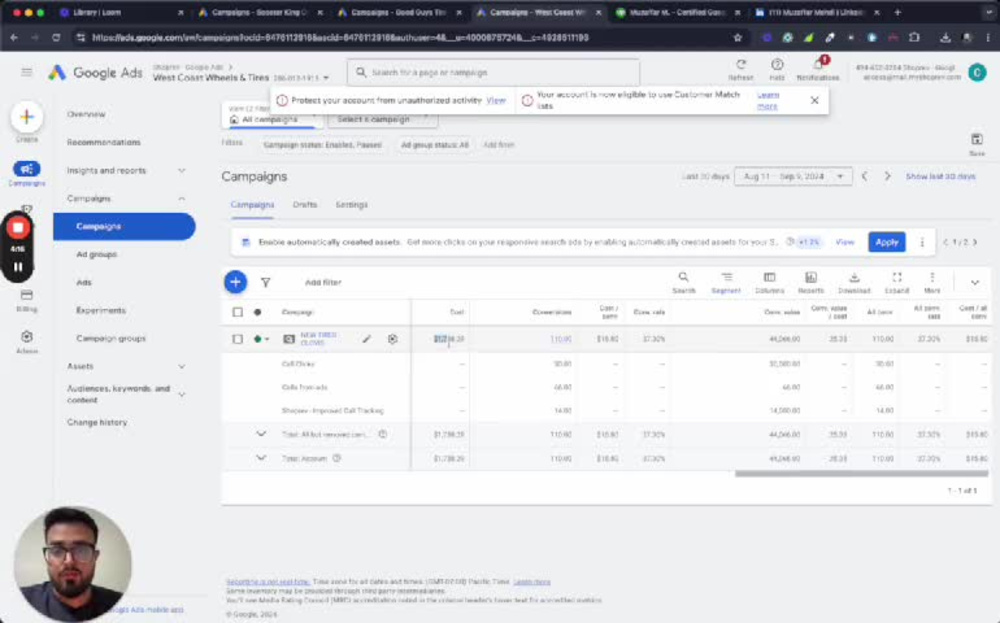Open the table Search tool
Viewport: 1000px width, 623px height.
[x=683, y=282]
